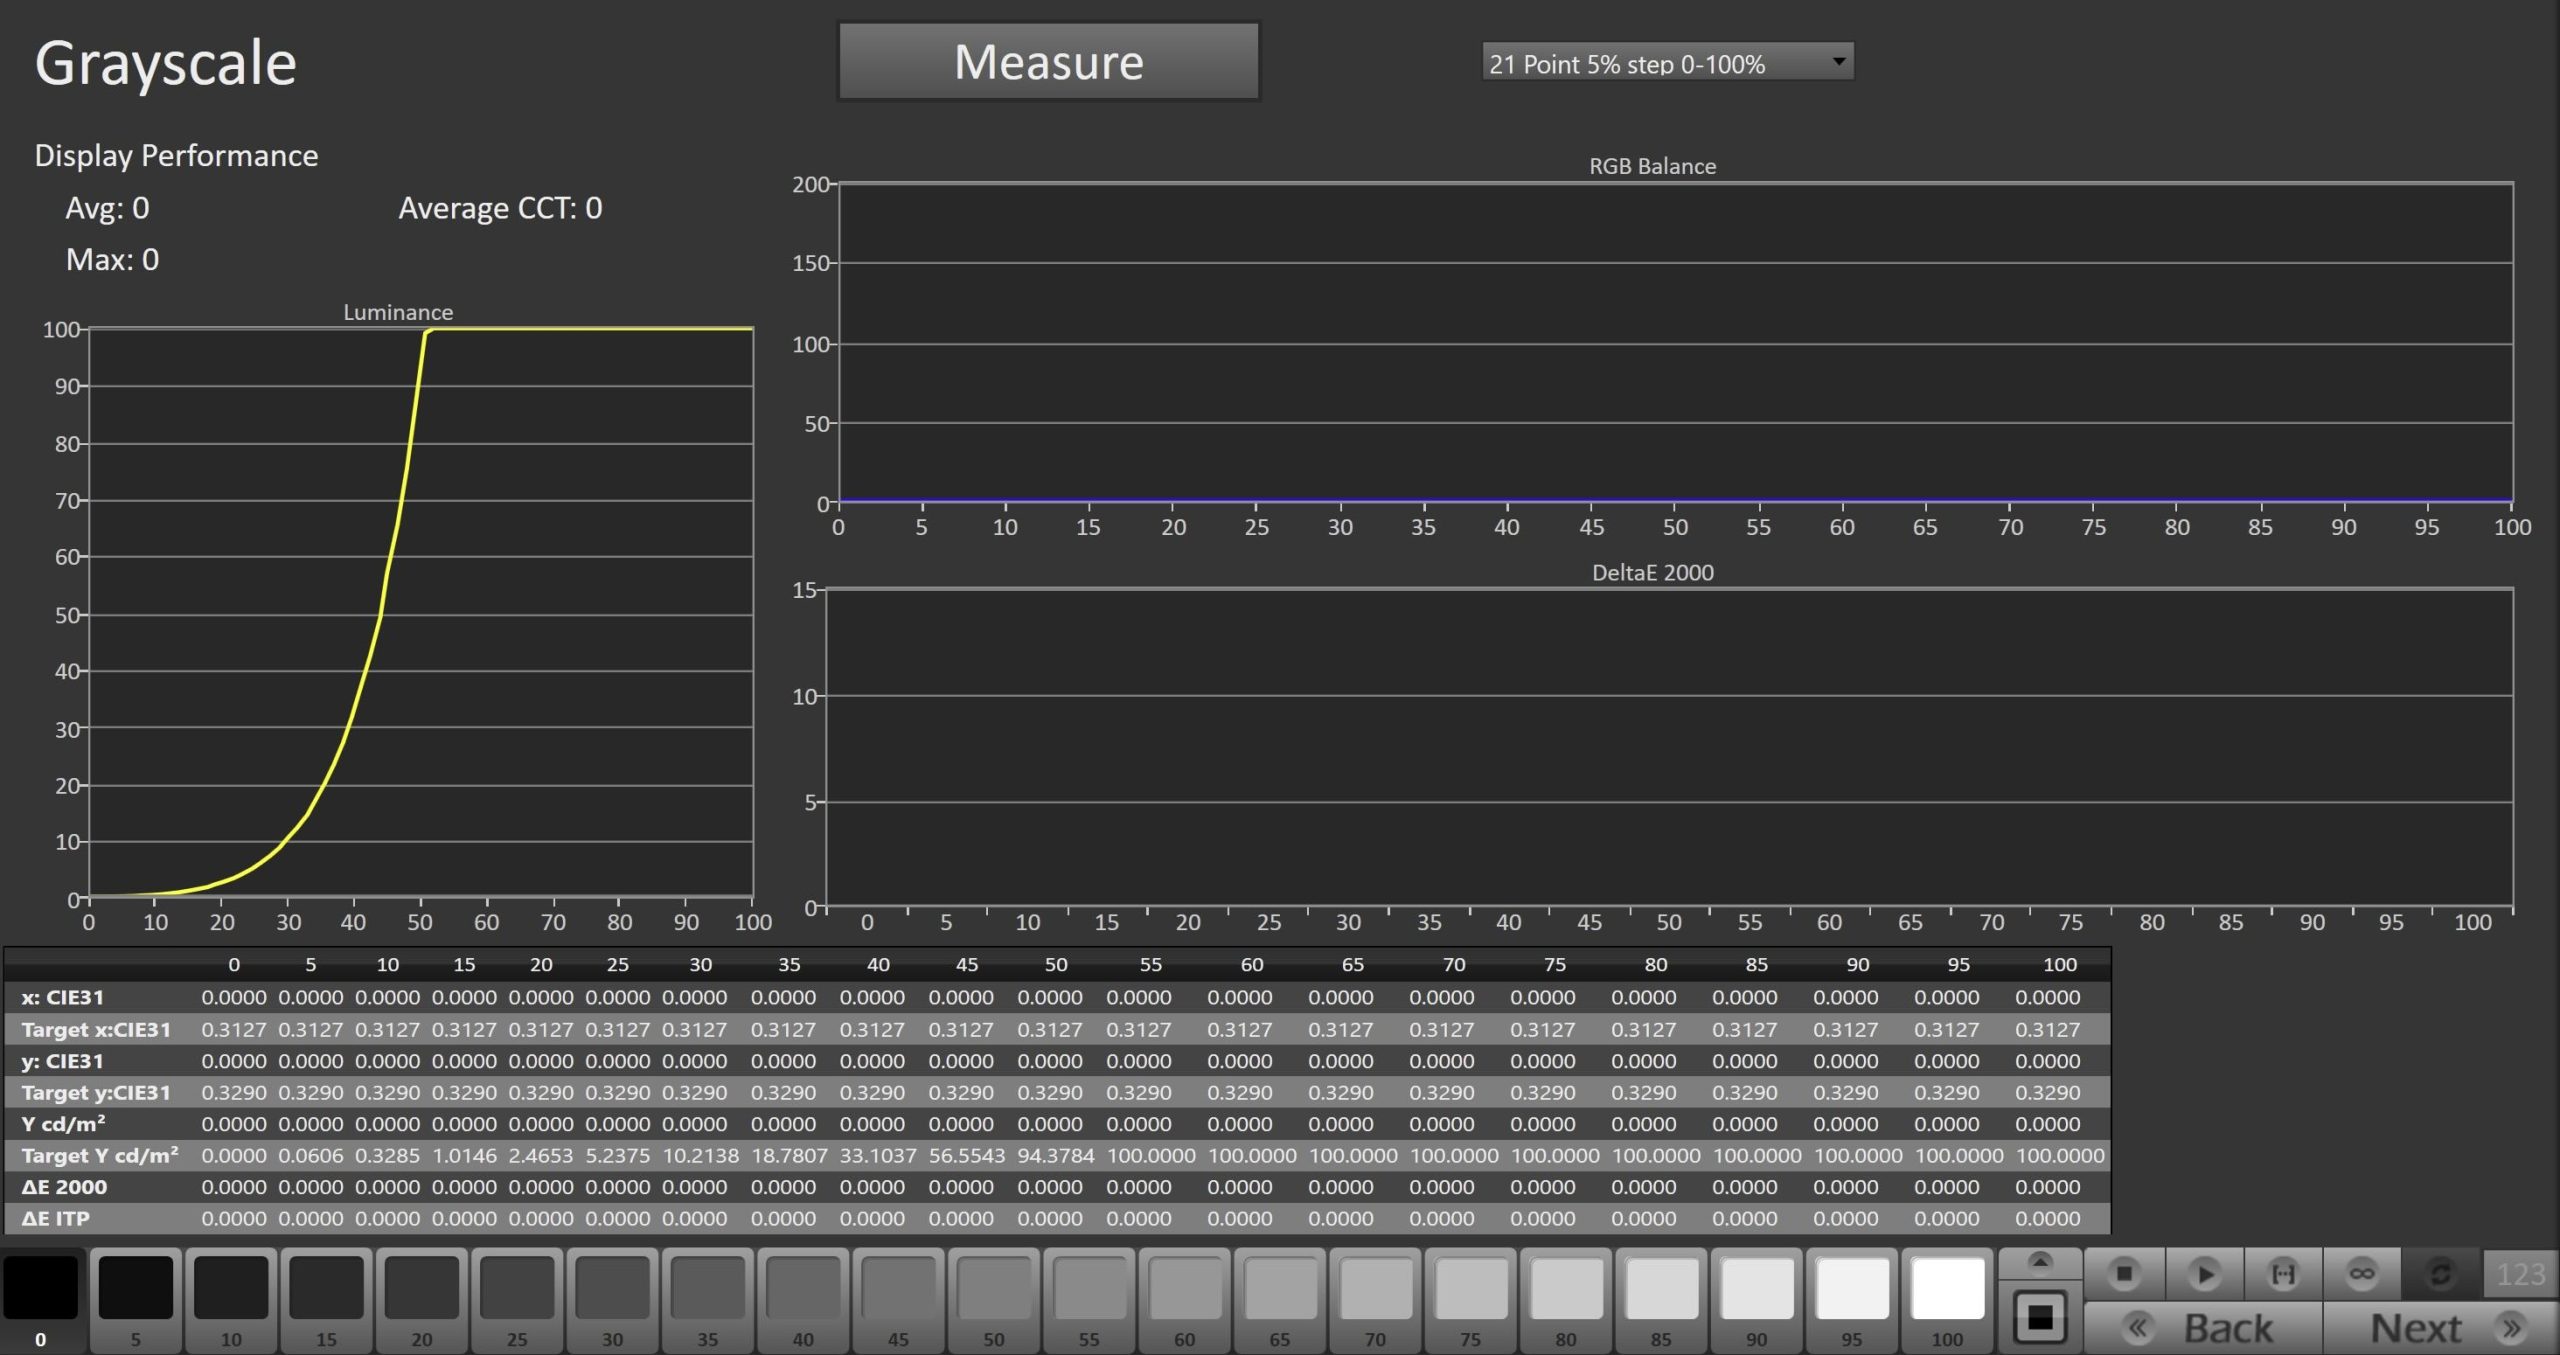The height and width of the screenshot is (1355, 2560).
Task: Click the Luminance chart
Action: click(x=420, y=611)
